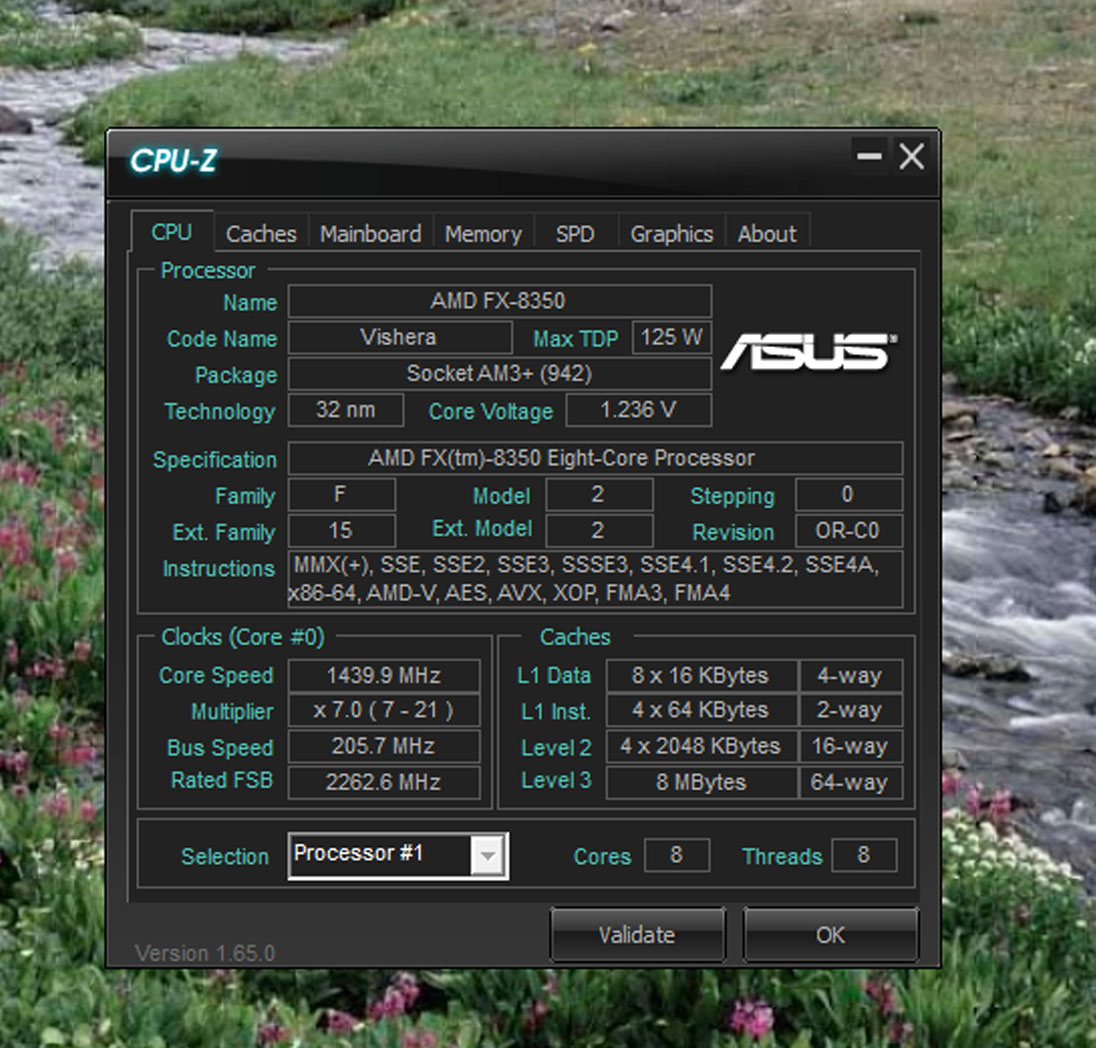Click the Processor #1 selection field
This screenshot has height=1048, width=1096.
(x=398, y=855)
